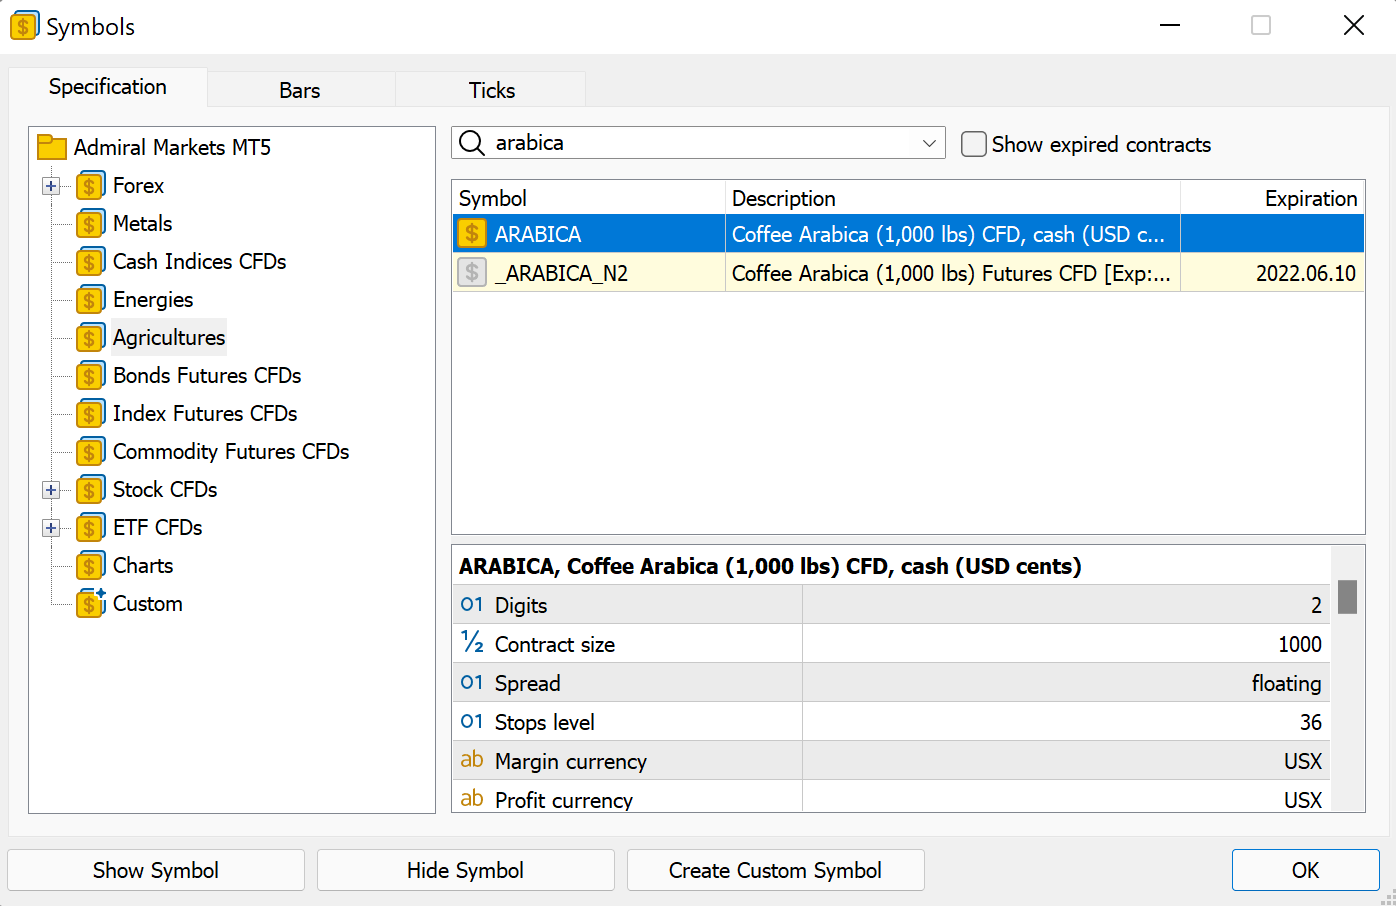Expand the ETF CFDs tree node
This screenshot has height=906, width=1396.
tap(51, 528)
